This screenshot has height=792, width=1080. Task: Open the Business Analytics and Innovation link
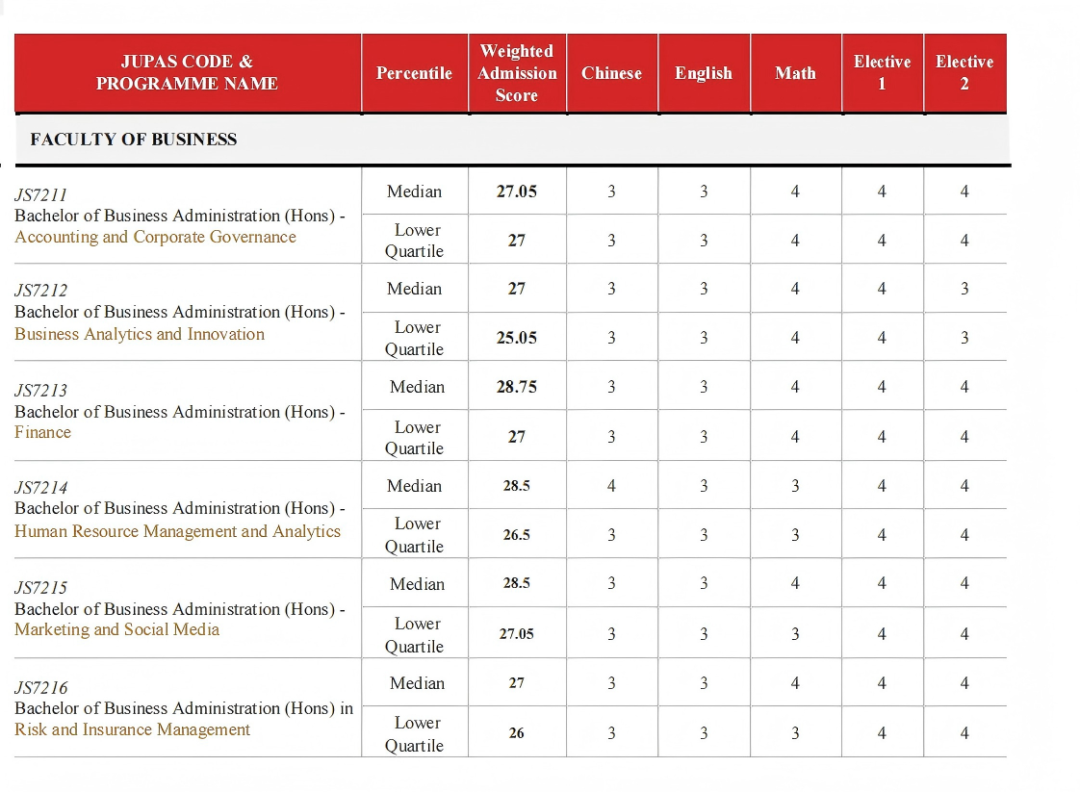(139, 334)
